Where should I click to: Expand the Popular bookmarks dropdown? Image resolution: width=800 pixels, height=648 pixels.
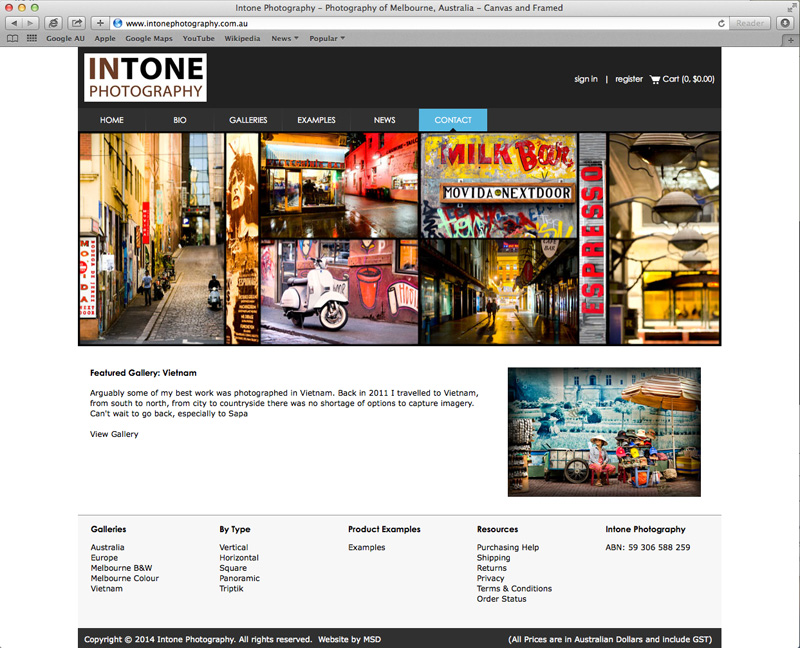tap(327, 38)
